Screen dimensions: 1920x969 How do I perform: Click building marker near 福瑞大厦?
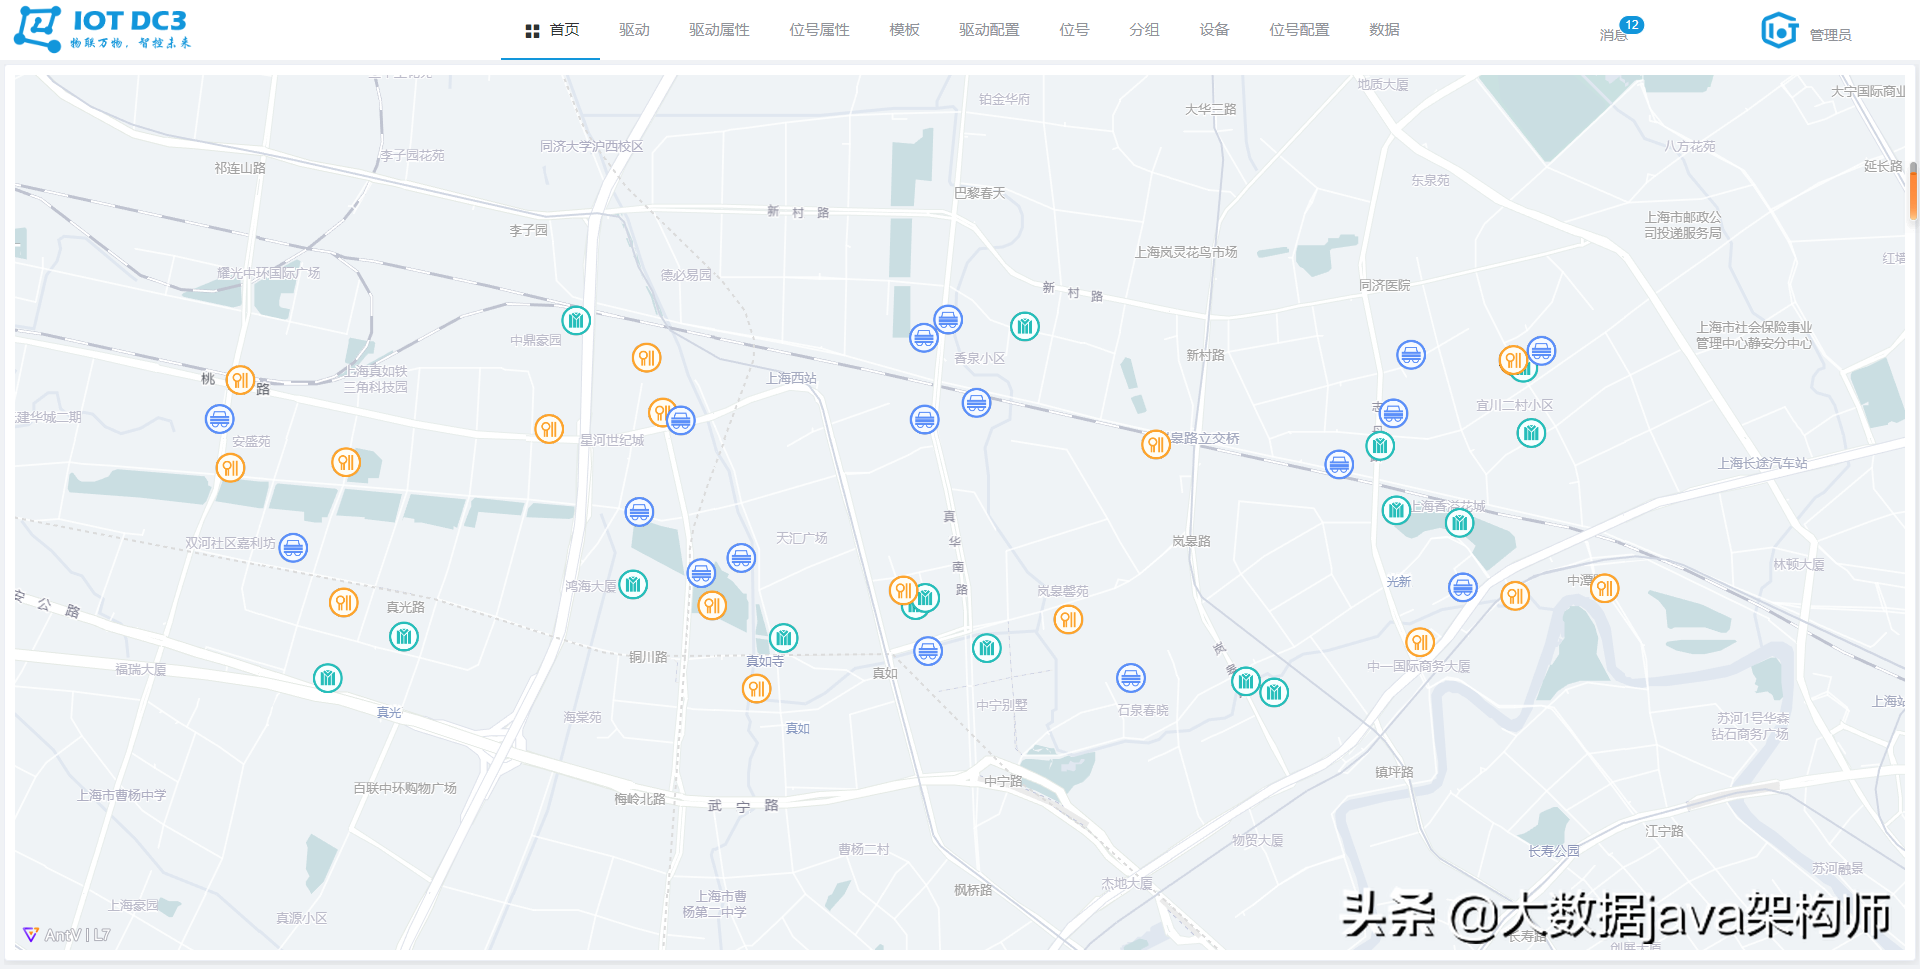pyautogui.click(x=328, y=678)
